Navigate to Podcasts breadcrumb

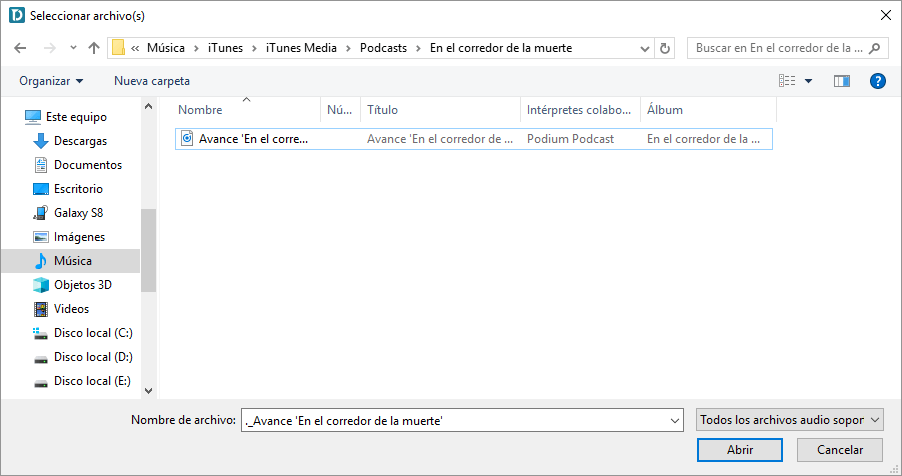coord(383,48)
